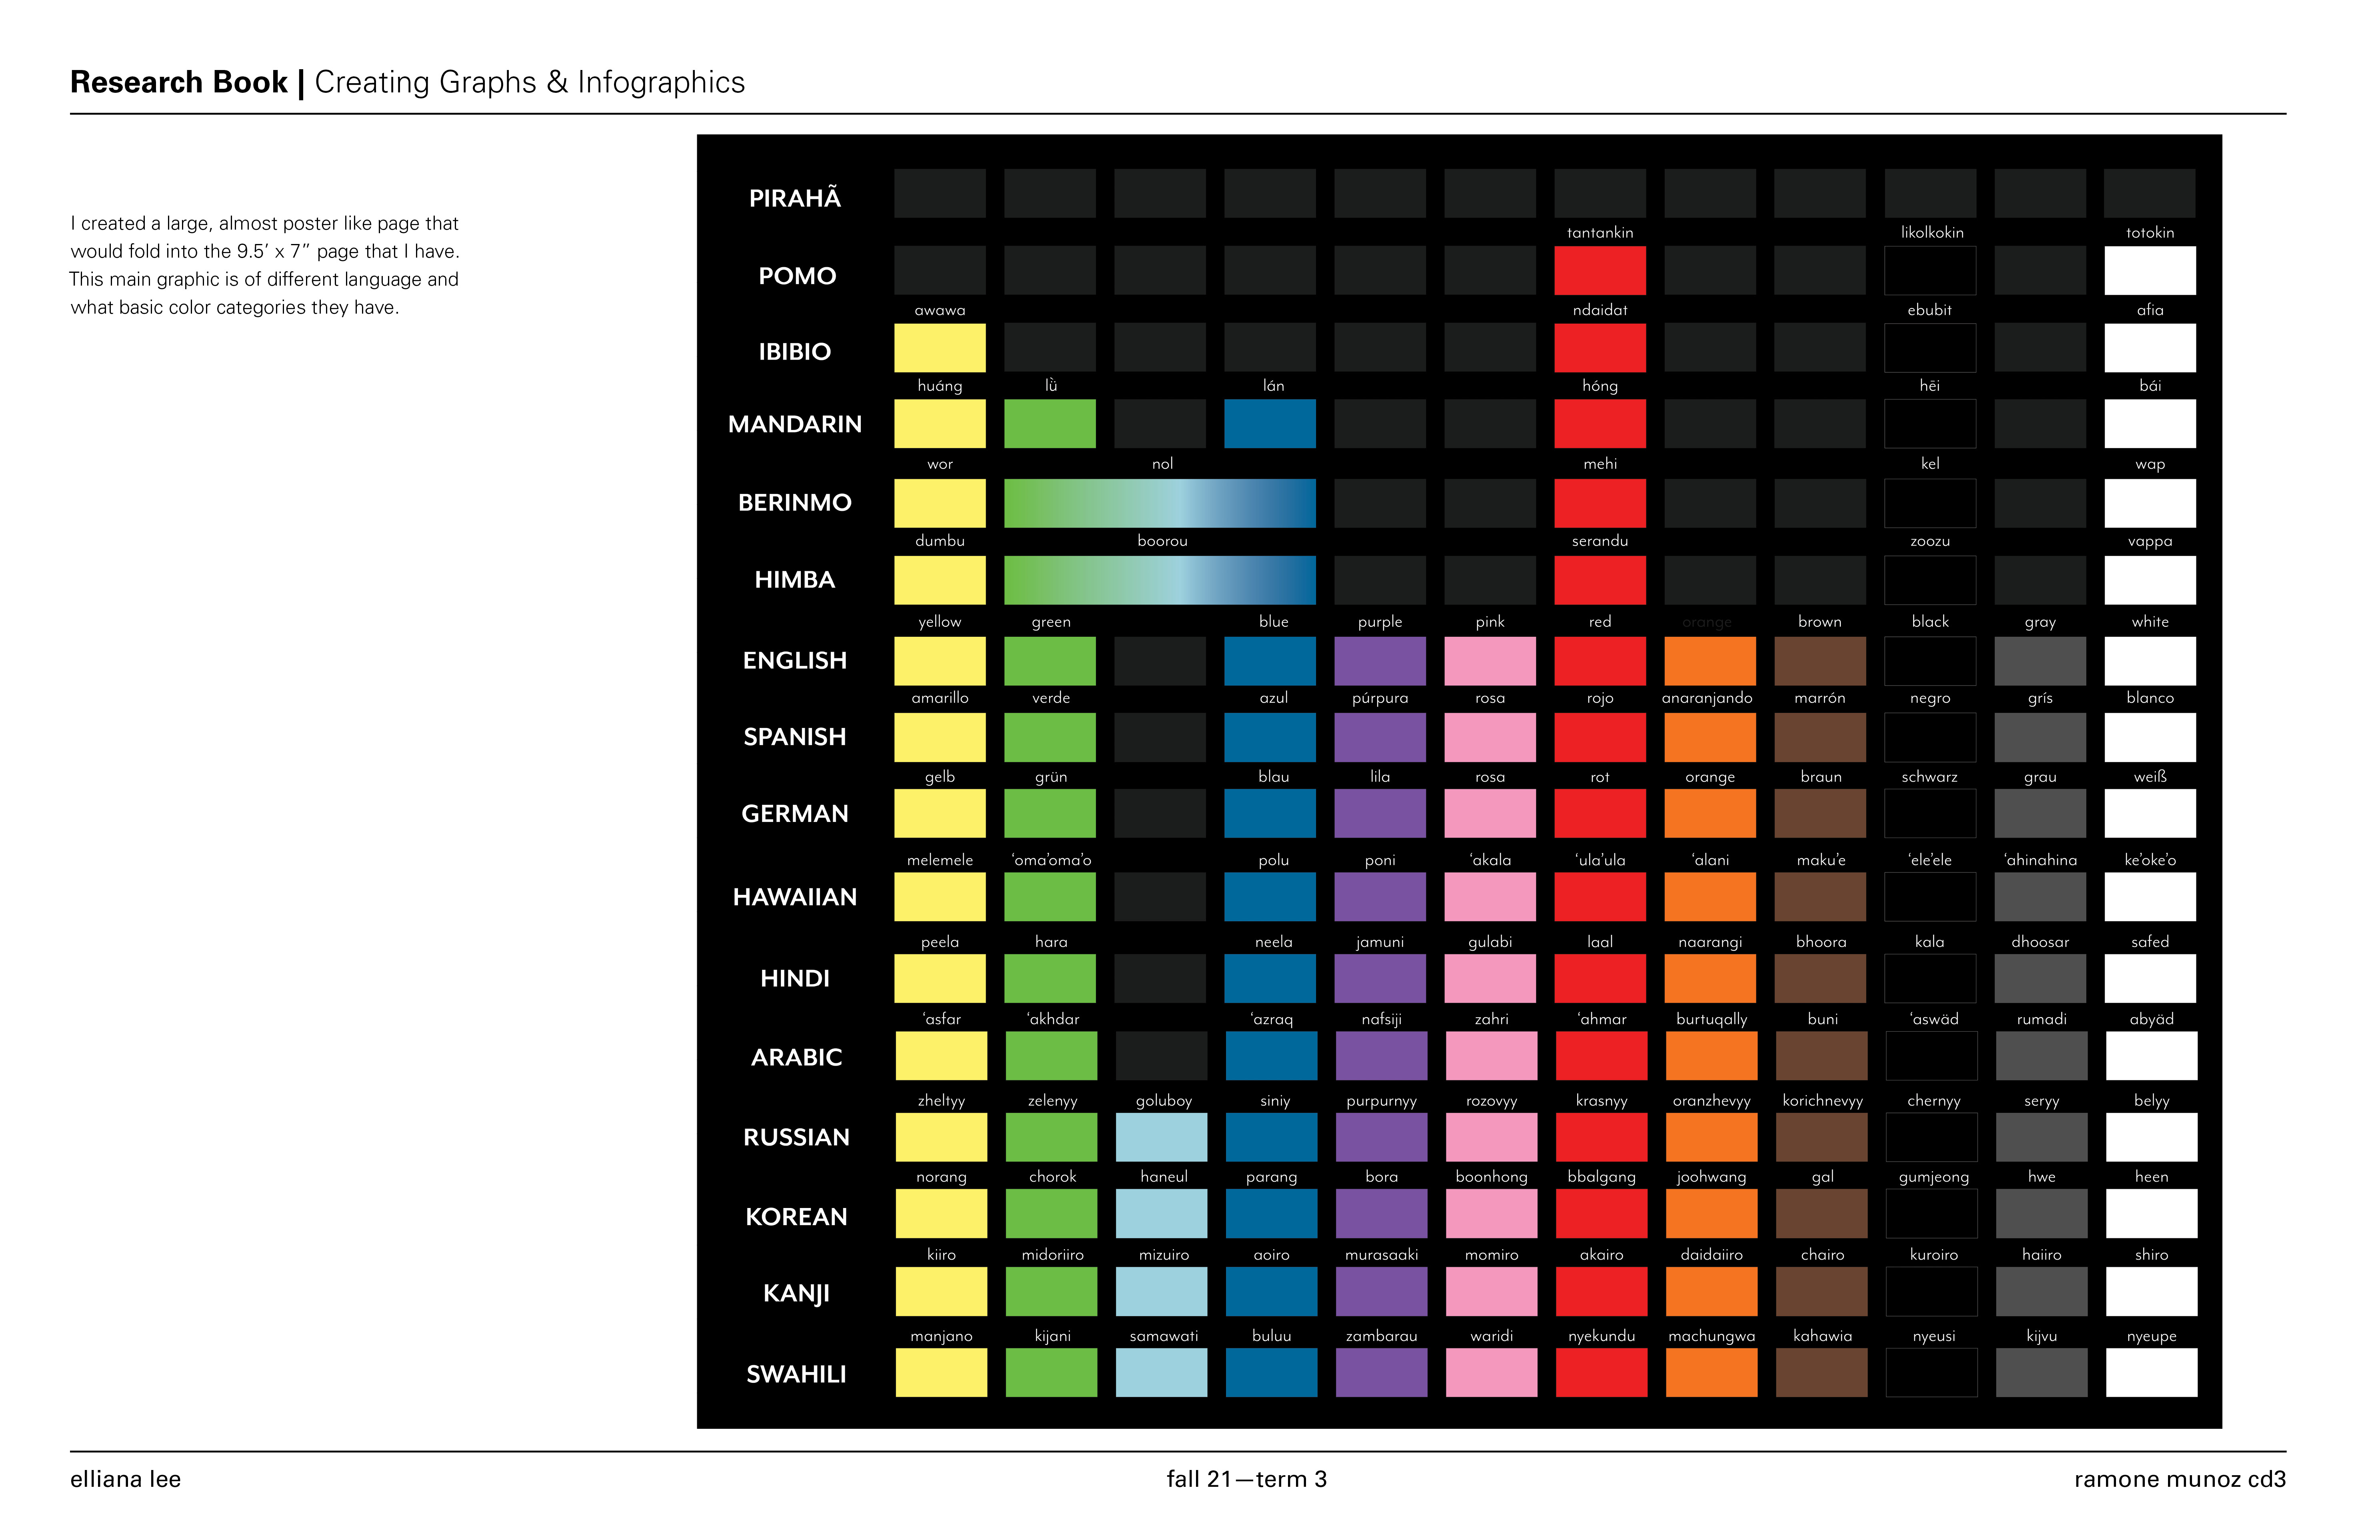Click the yellow swatch in the ENGLISH row
2380x1540 pixels.
tap(939, 661)
